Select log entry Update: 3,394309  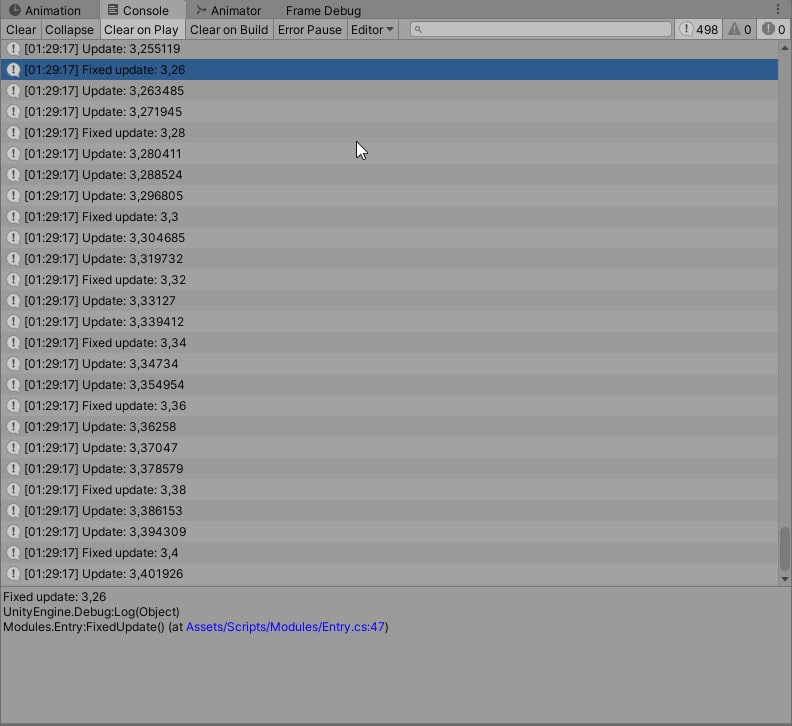click(389, 531)
